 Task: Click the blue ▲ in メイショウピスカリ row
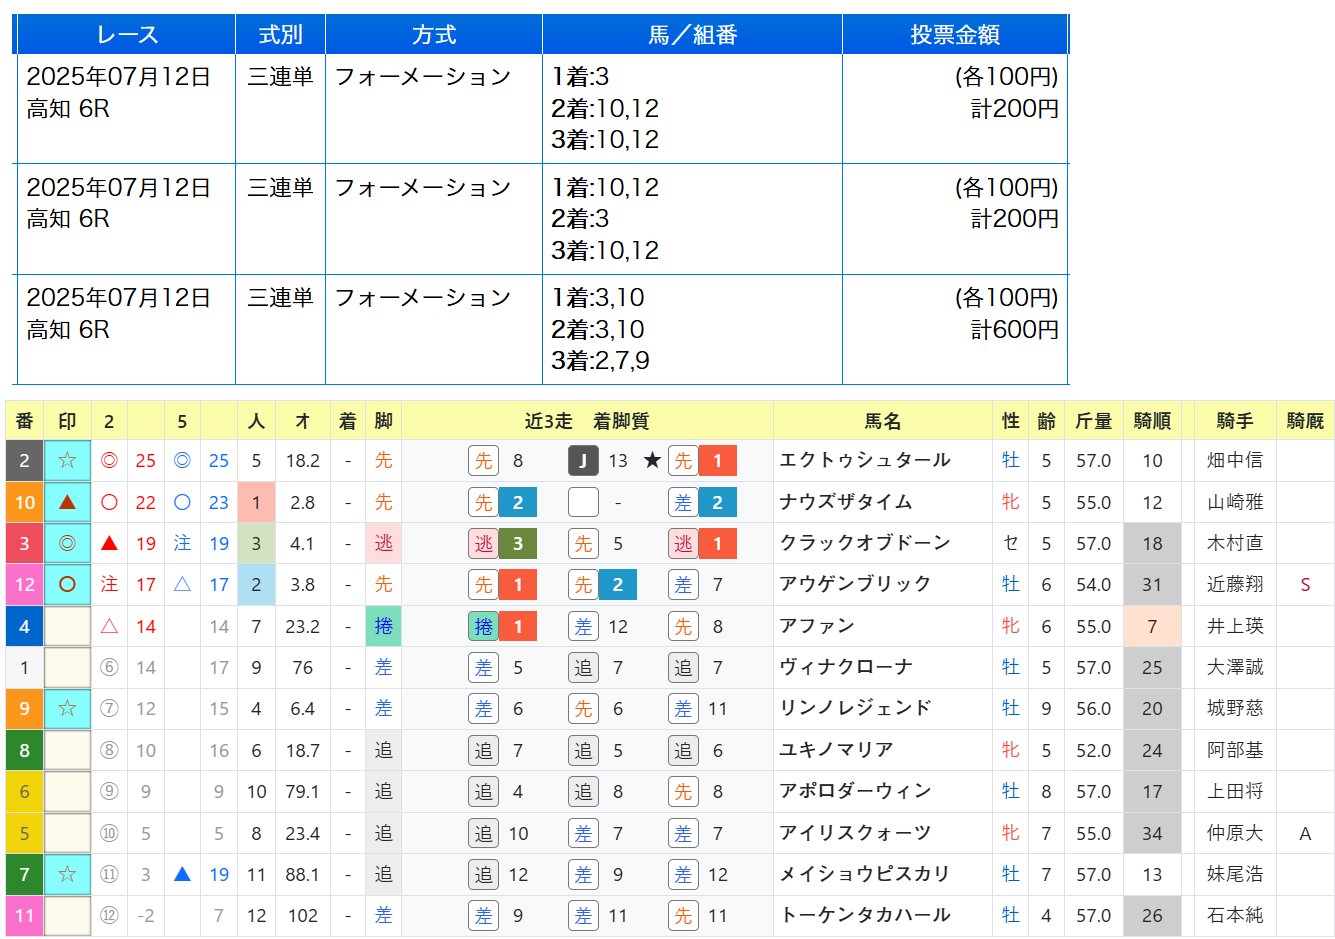click(x=182, y=874)
